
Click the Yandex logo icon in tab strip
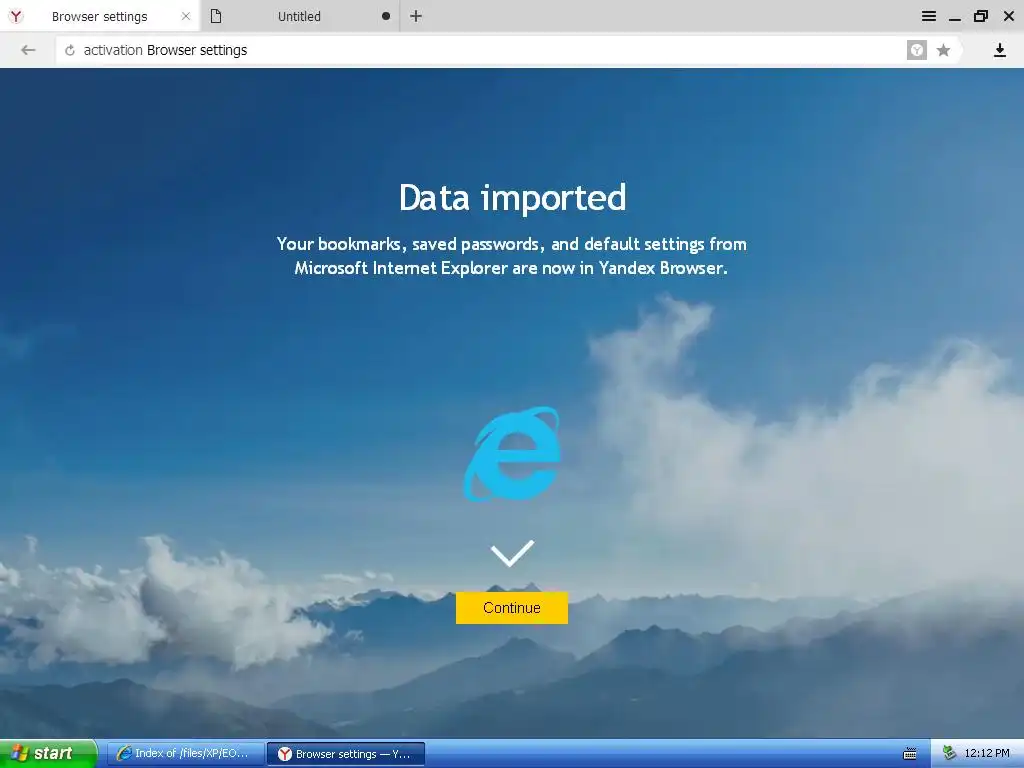[x=16, y=16]
